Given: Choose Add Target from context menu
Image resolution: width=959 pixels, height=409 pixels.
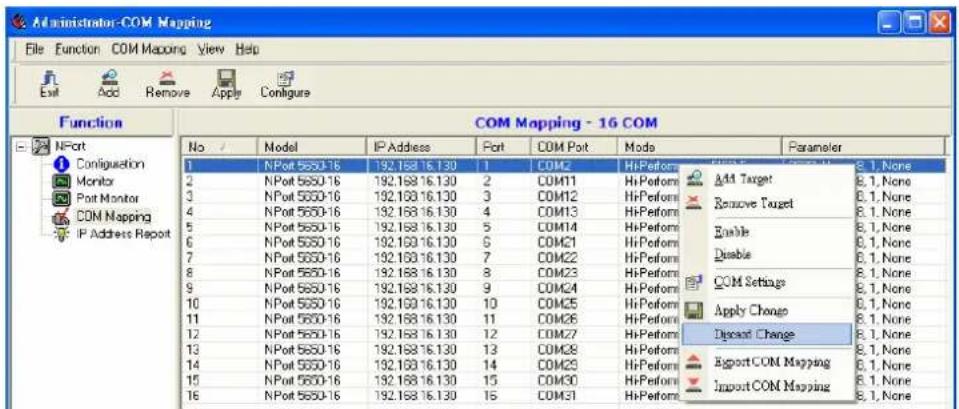Looking at the screenshot, I should 767,180.
